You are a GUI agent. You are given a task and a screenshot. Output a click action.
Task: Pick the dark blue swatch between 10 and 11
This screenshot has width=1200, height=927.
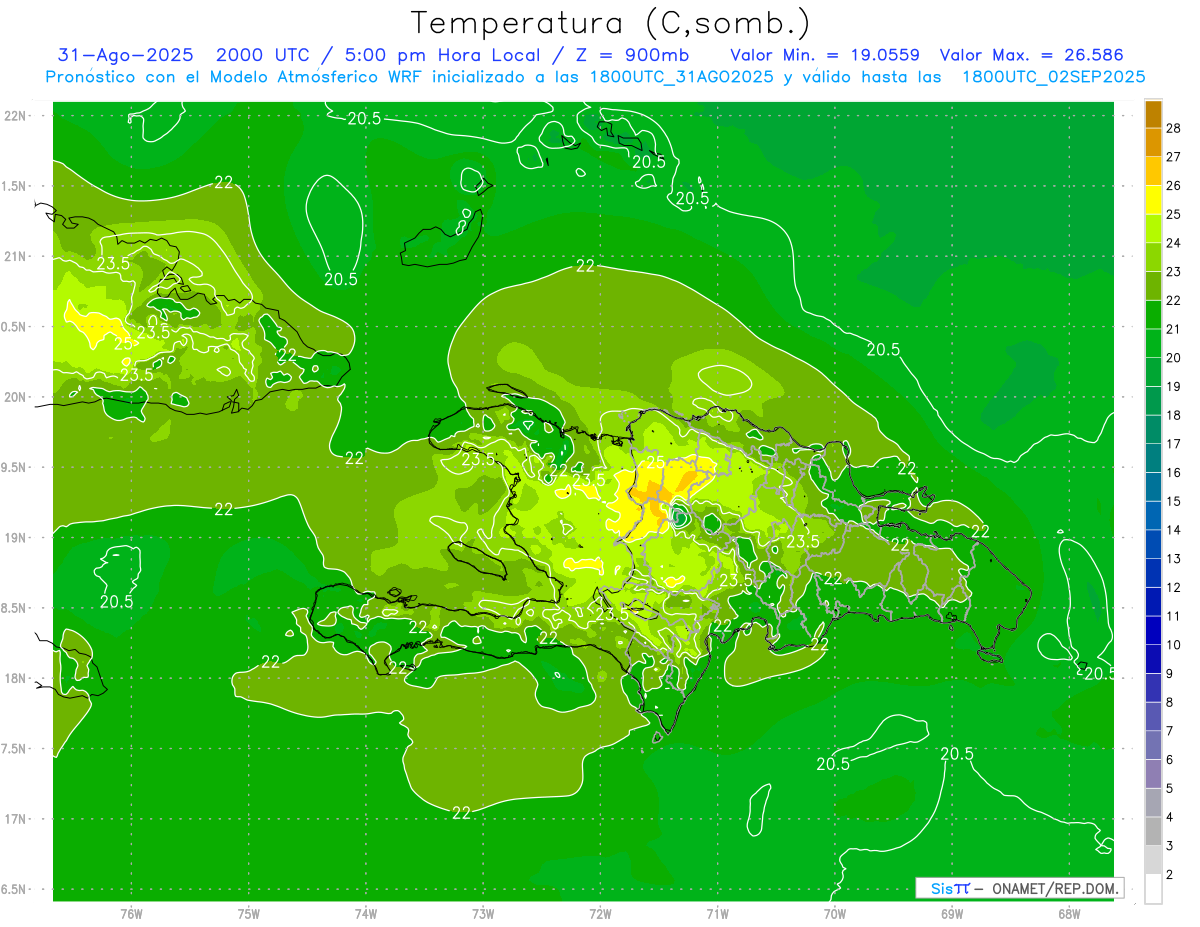coord(1153,630)
